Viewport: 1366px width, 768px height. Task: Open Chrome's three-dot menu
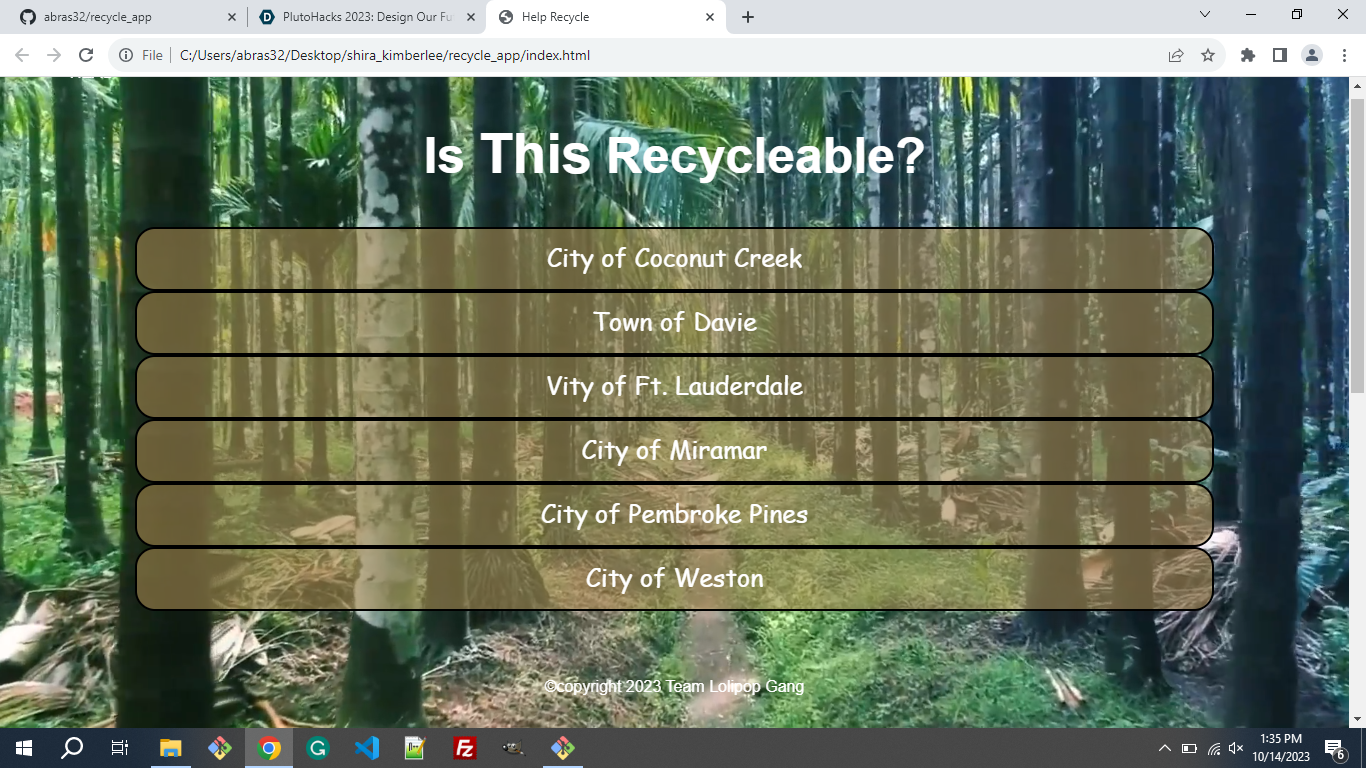coord(1343,55)
